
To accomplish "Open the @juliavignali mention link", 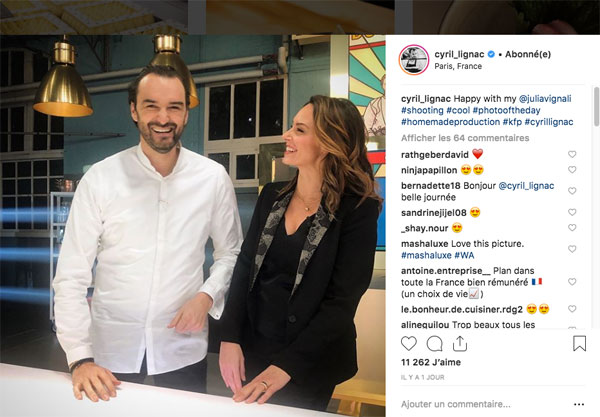I will [545, 99].
